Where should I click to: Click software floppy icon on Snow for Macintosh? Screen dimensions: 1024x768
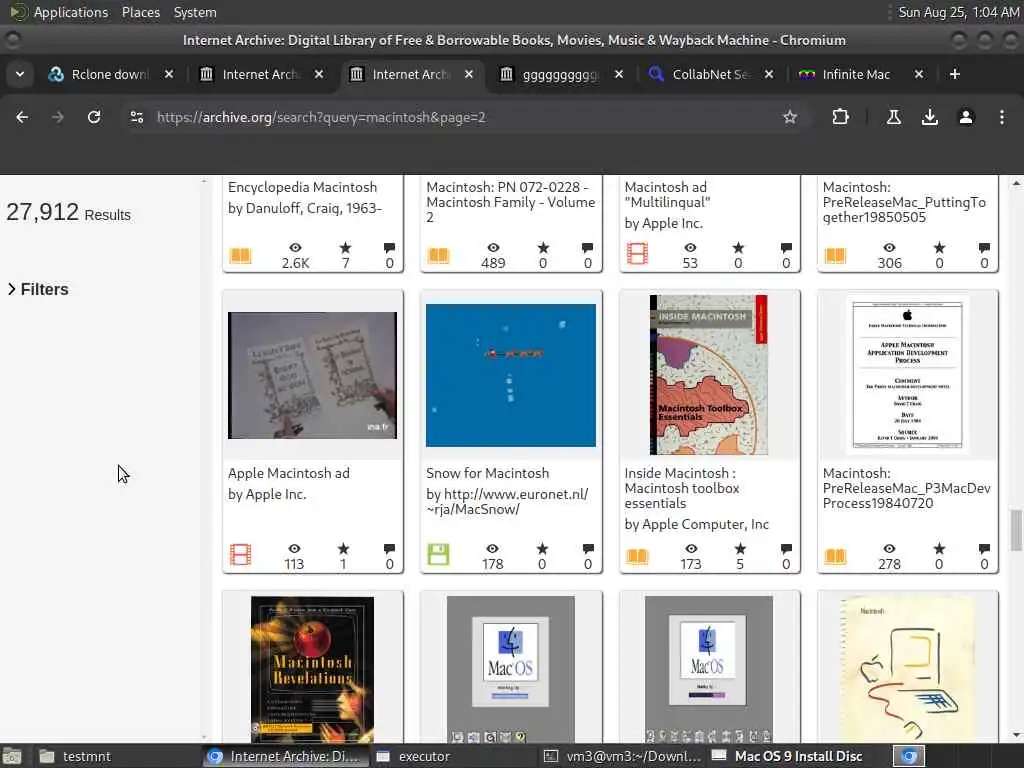[x=438, y=554]
